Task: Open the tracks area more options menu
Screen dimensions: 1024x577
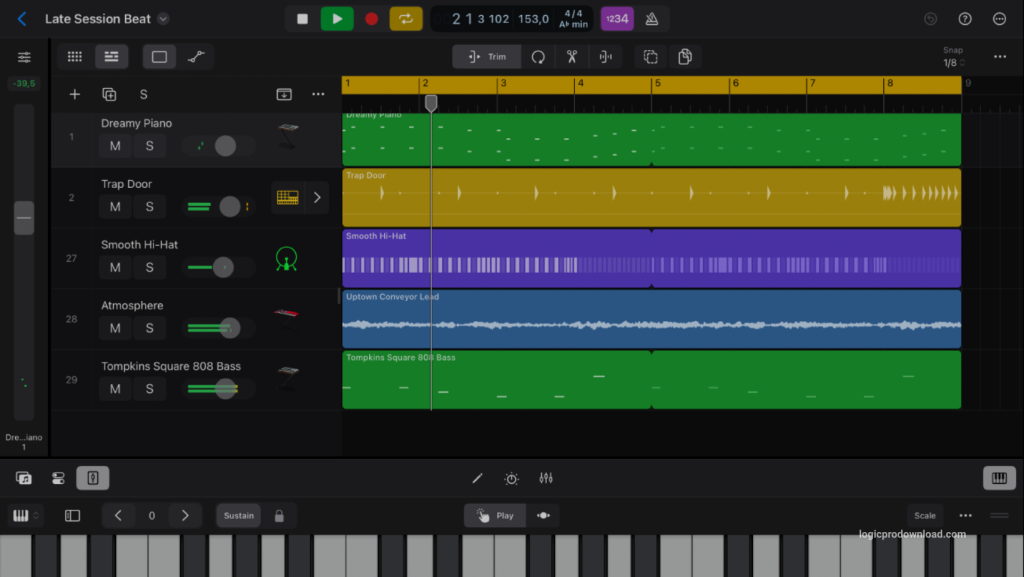Action: tap(318, 93)
